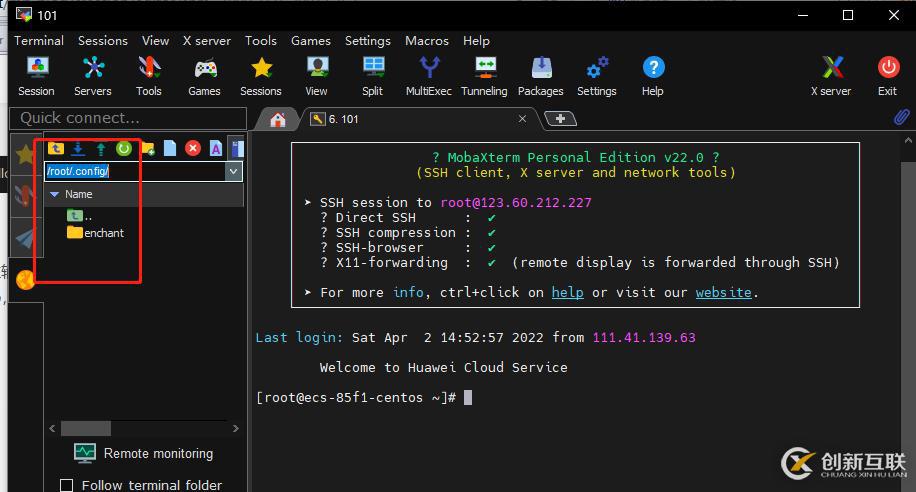Download the selected file in SFTP browser

coord(78,149)
